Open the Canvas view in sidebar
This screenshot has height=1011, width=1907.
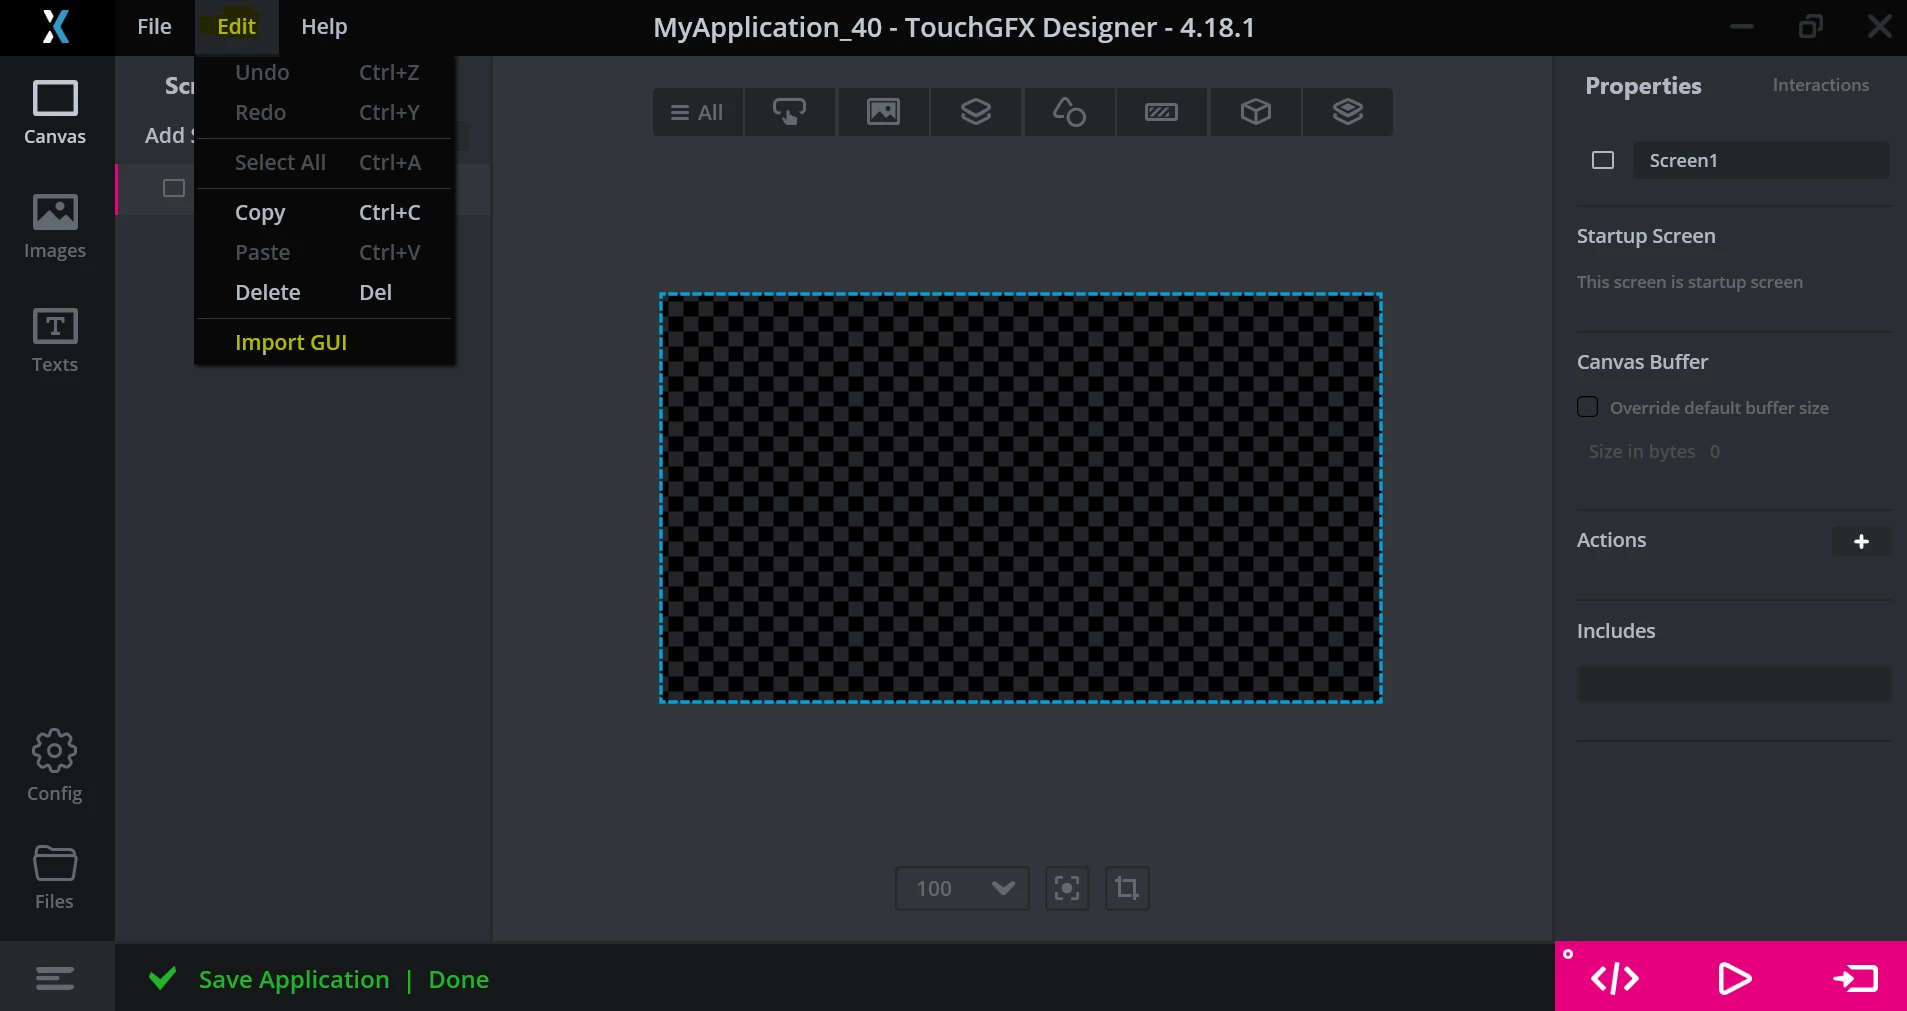[x=55, y=113]
